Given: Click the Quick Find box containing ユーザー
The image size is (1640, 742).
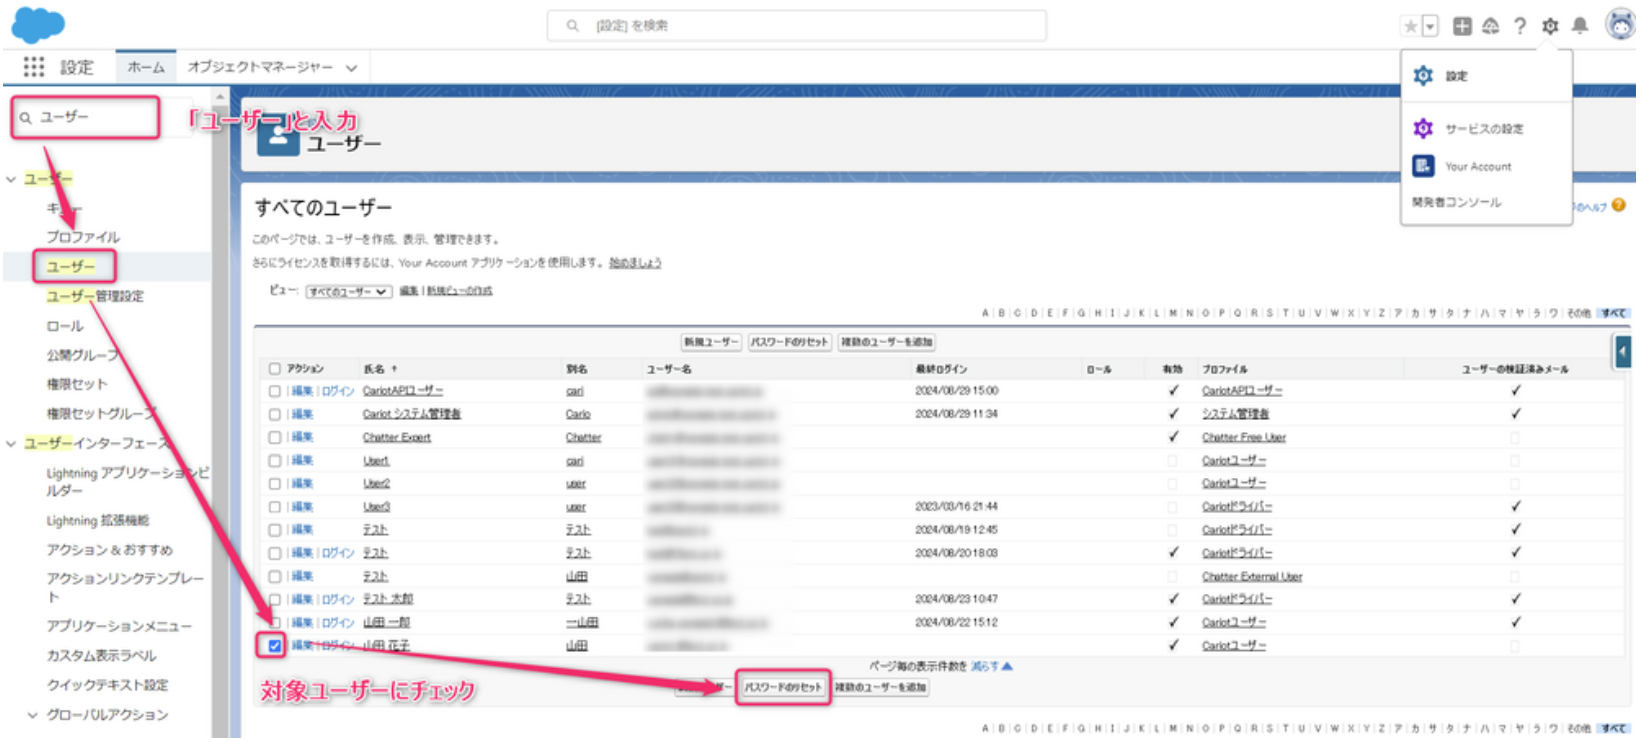Looking at the screenshot, I should (85, 118).
